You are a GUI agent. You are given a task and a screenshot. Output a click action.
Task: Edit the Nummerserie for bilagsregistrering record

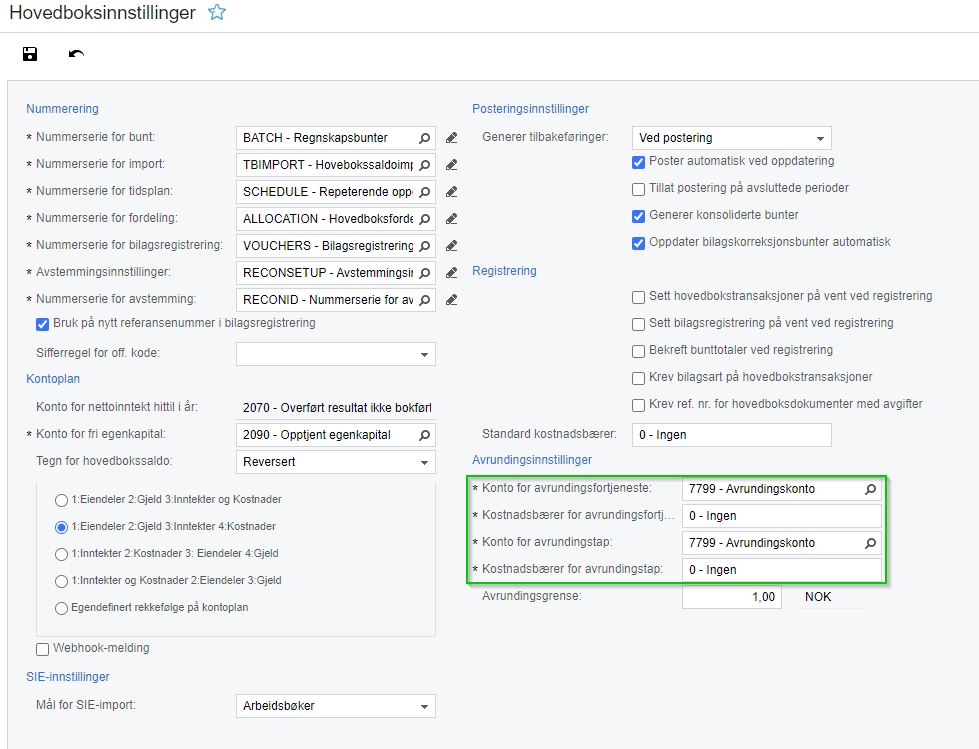point(451,246)
